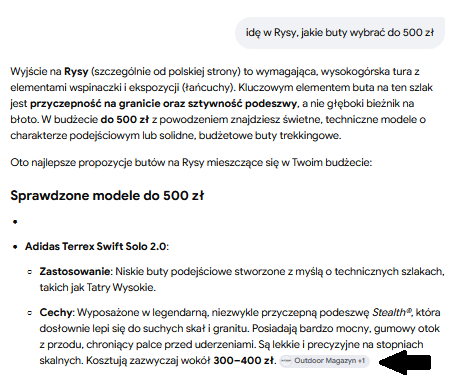Image resolution: width=474 pixels, height=377 pixels.
Task: Select the user message about Rysy boots
Action: click(340, 33)
